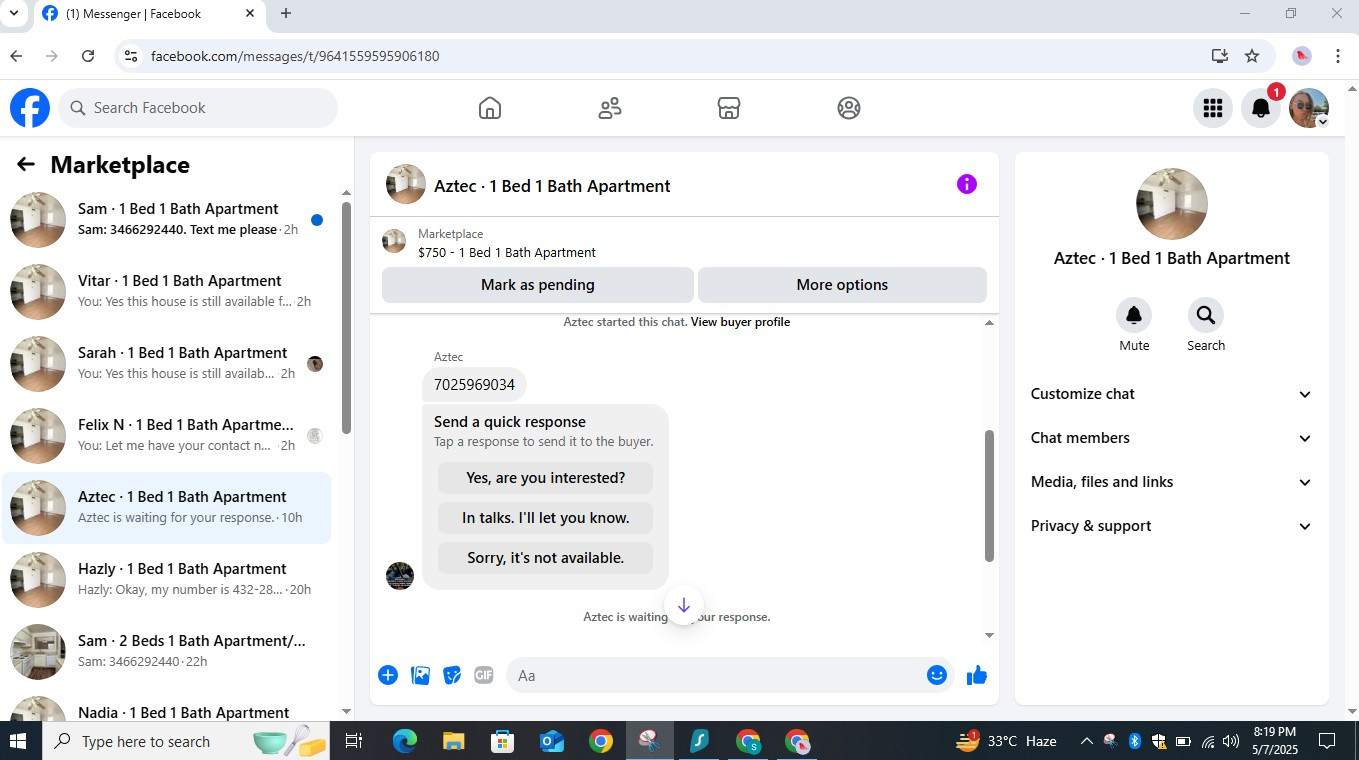Open a new browser tab
Viewport: 1359px width, 760px height.
[x=286, y=14]
